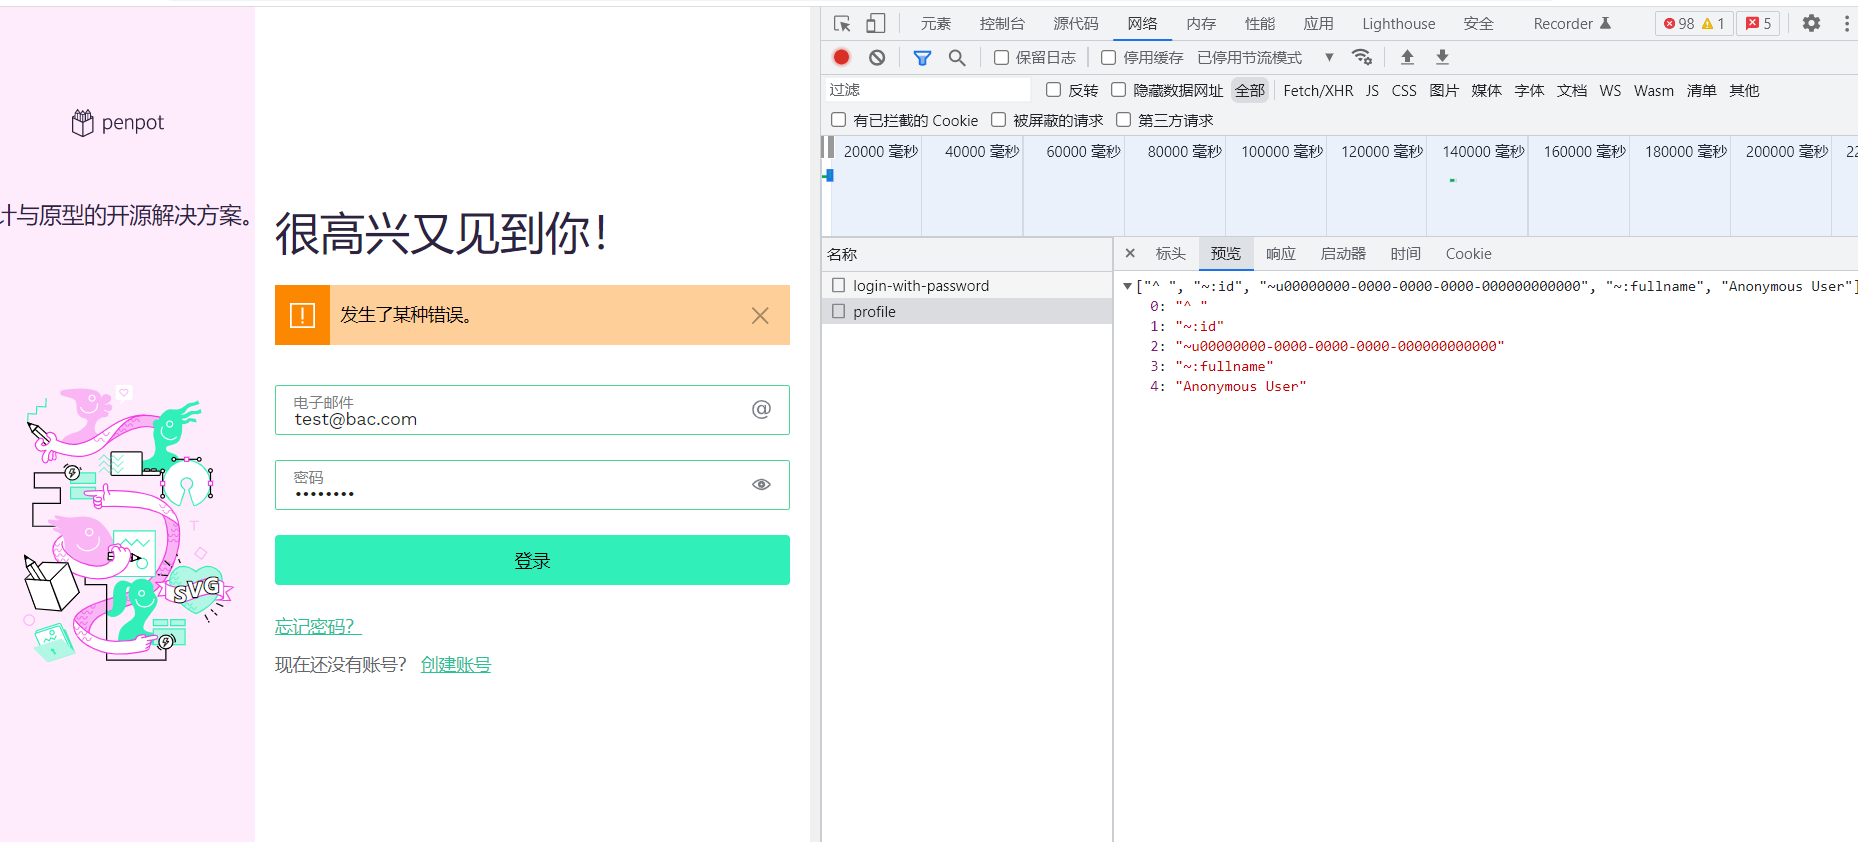
Task: Check the 反转 filter option
Action: coord(1053,90)
